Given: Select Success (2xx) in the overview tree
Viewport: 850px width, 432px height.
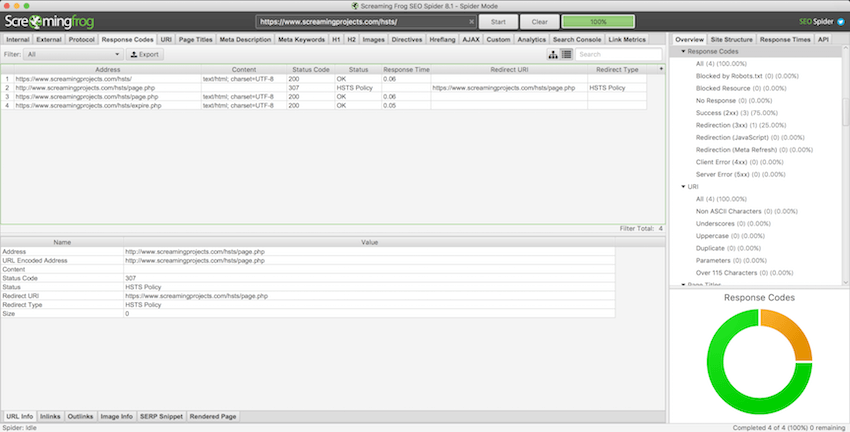Looking at the screenshot, I should pos(736,113).
